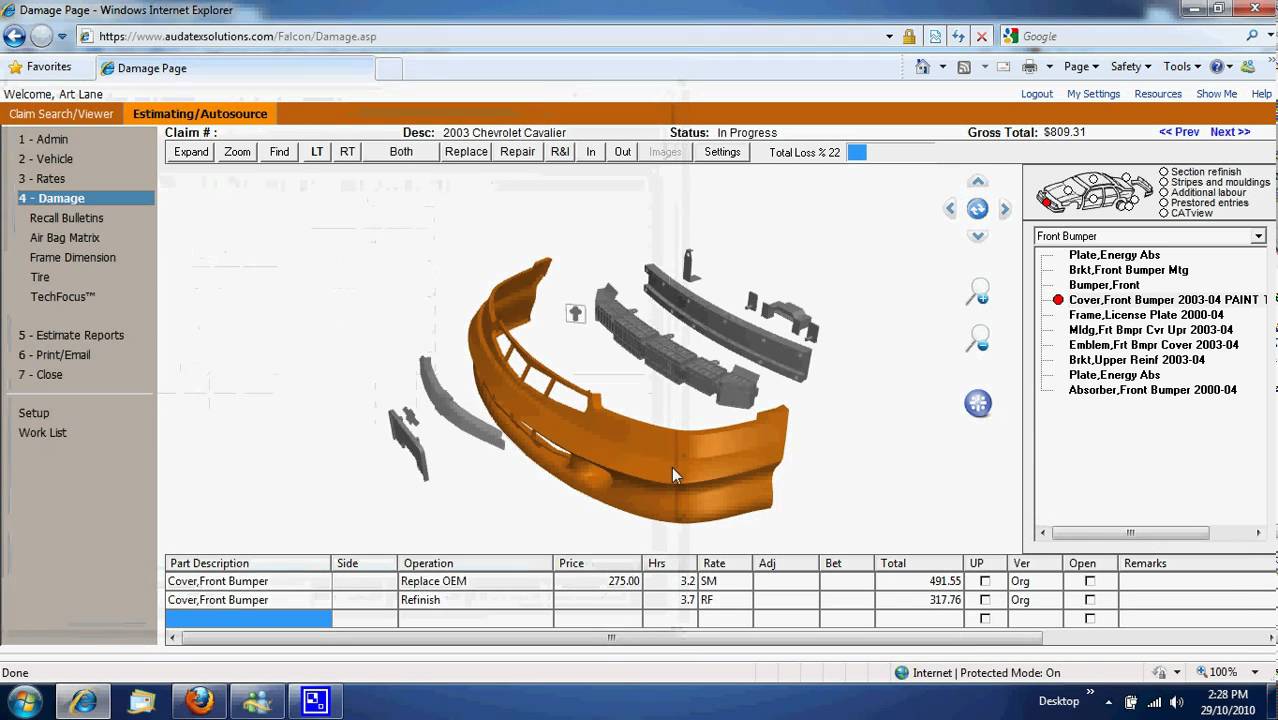
Task: Check Open box for Replace OEM row
Action: pyautogui.click(x=1090, y=581)
